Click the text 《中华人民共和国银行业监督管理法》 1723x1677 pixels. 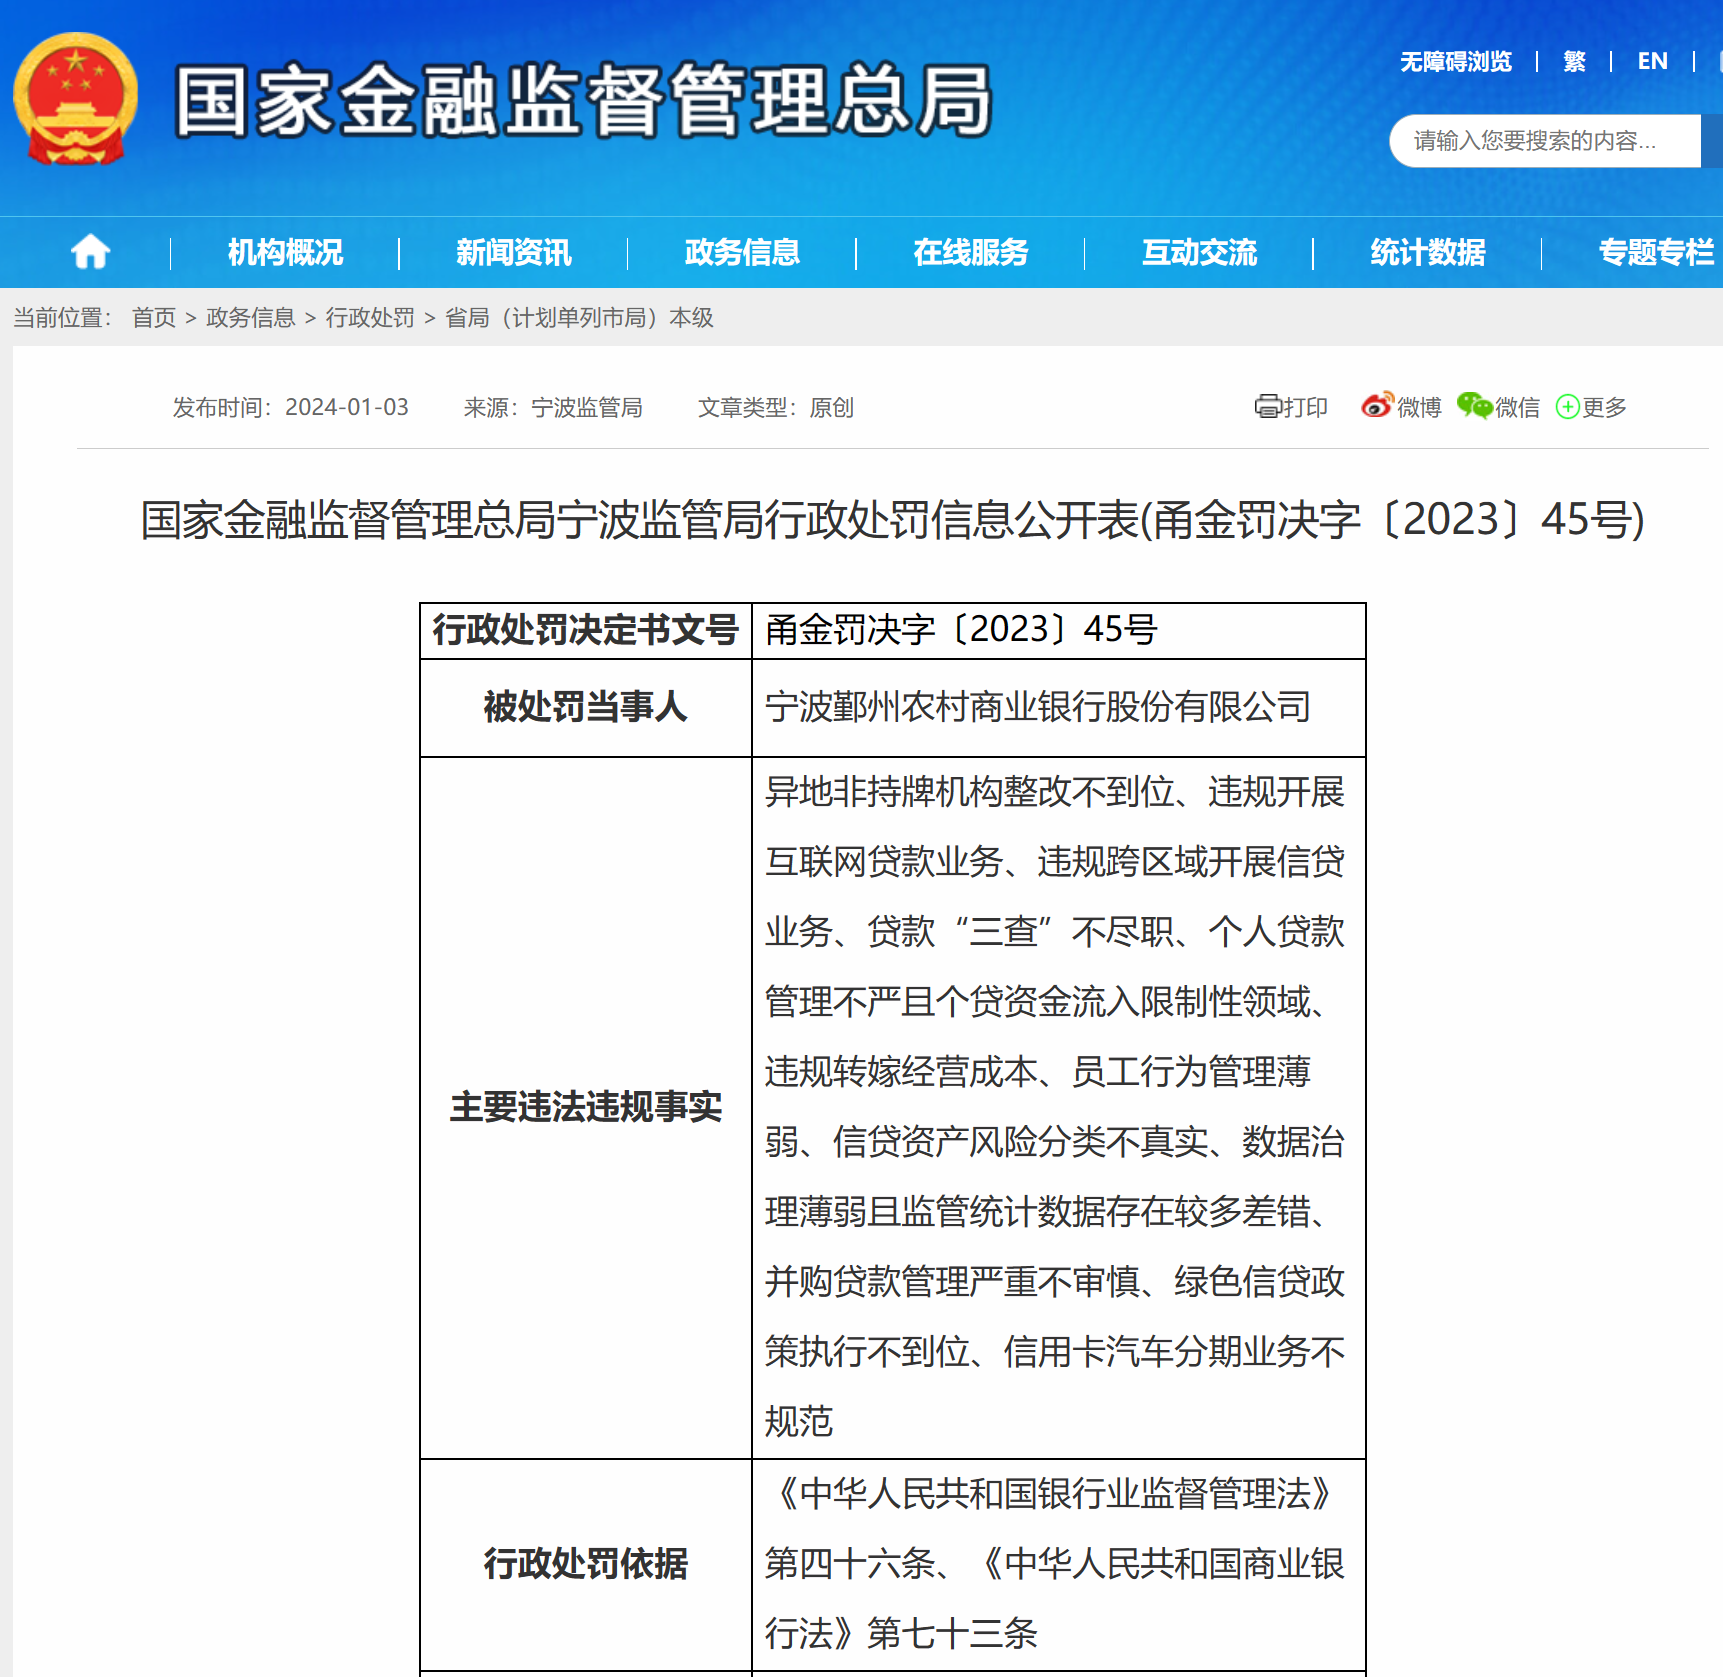click(x=1055, y=1494)
